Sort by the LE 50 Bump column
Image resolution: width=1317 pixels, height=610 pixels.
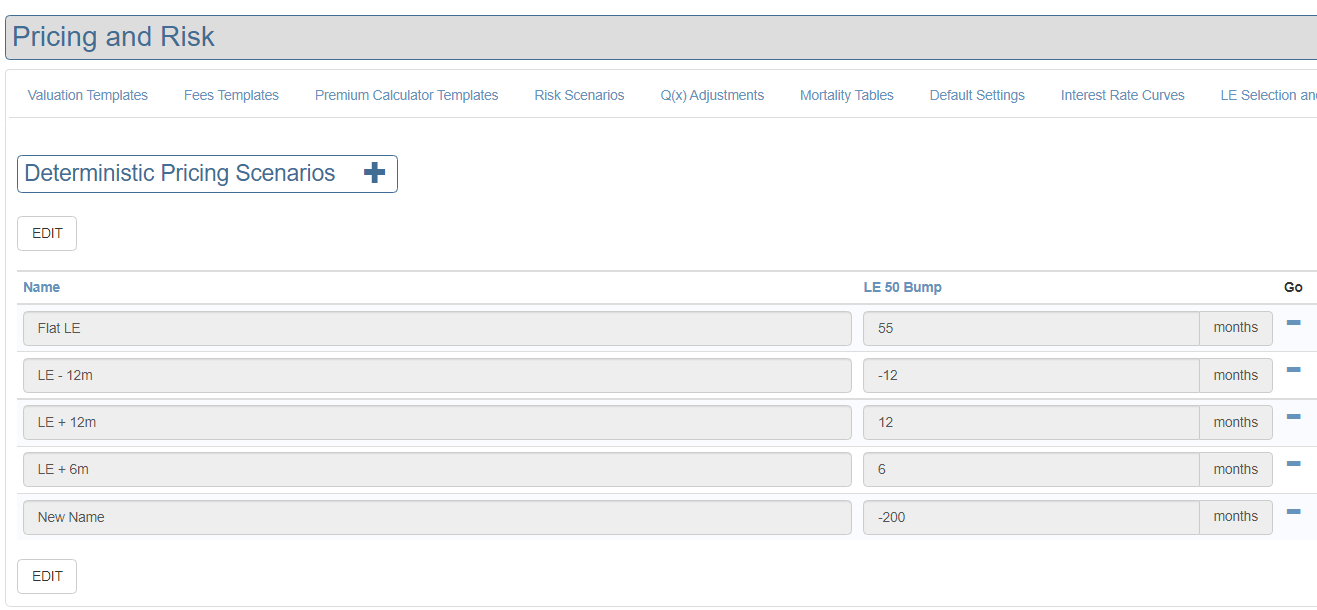tap(902, 287)
